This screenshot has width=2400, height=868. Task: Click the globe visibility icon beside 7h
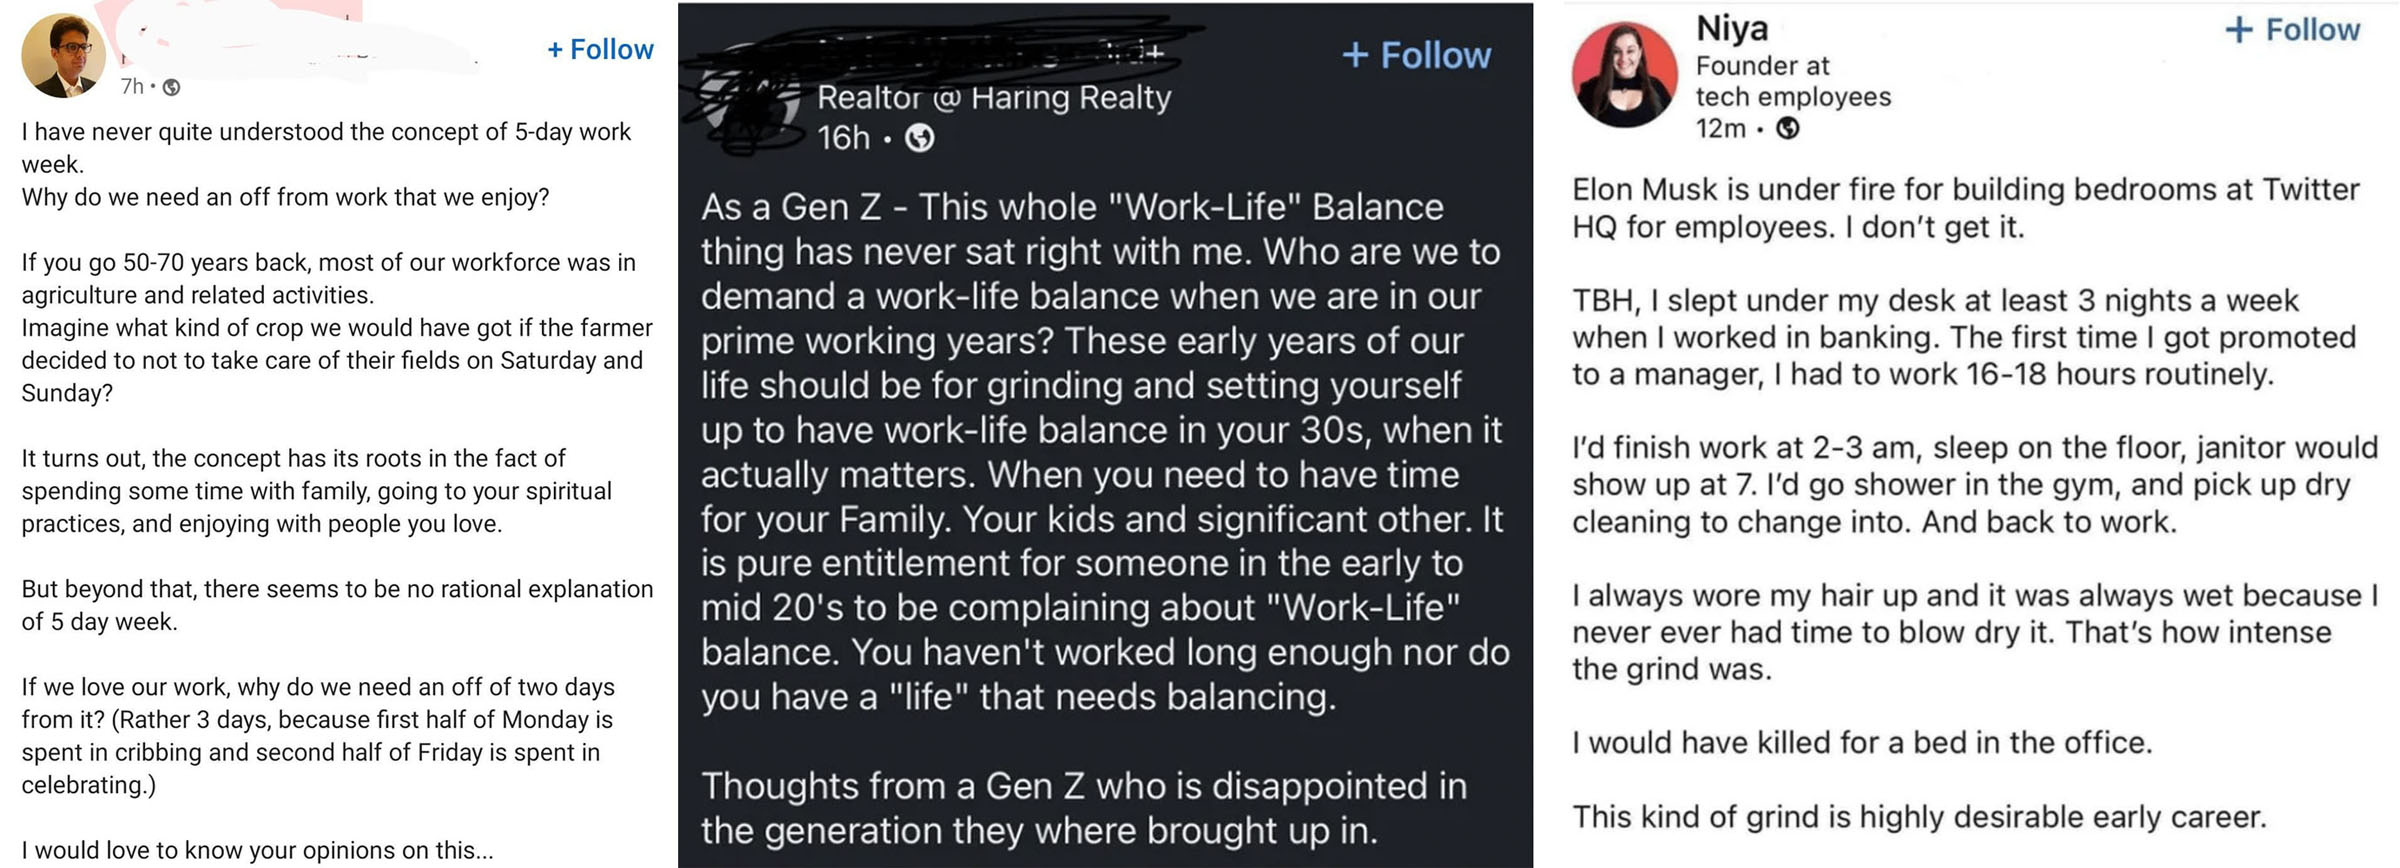[172, 88]
